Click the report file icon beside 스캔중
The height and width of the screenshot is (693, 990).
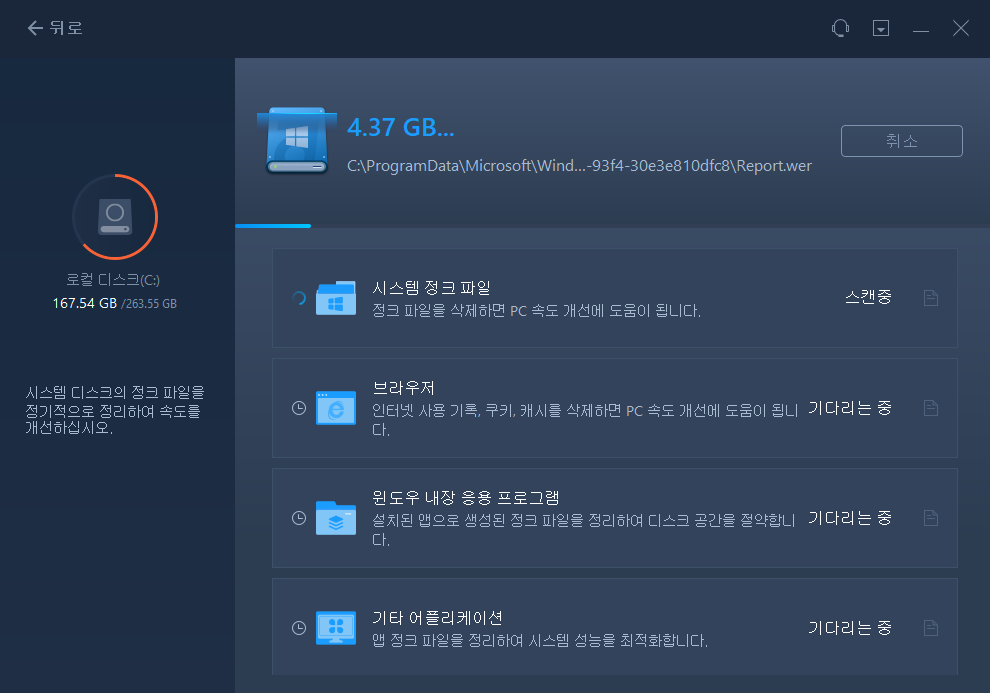tap(930, 297)
